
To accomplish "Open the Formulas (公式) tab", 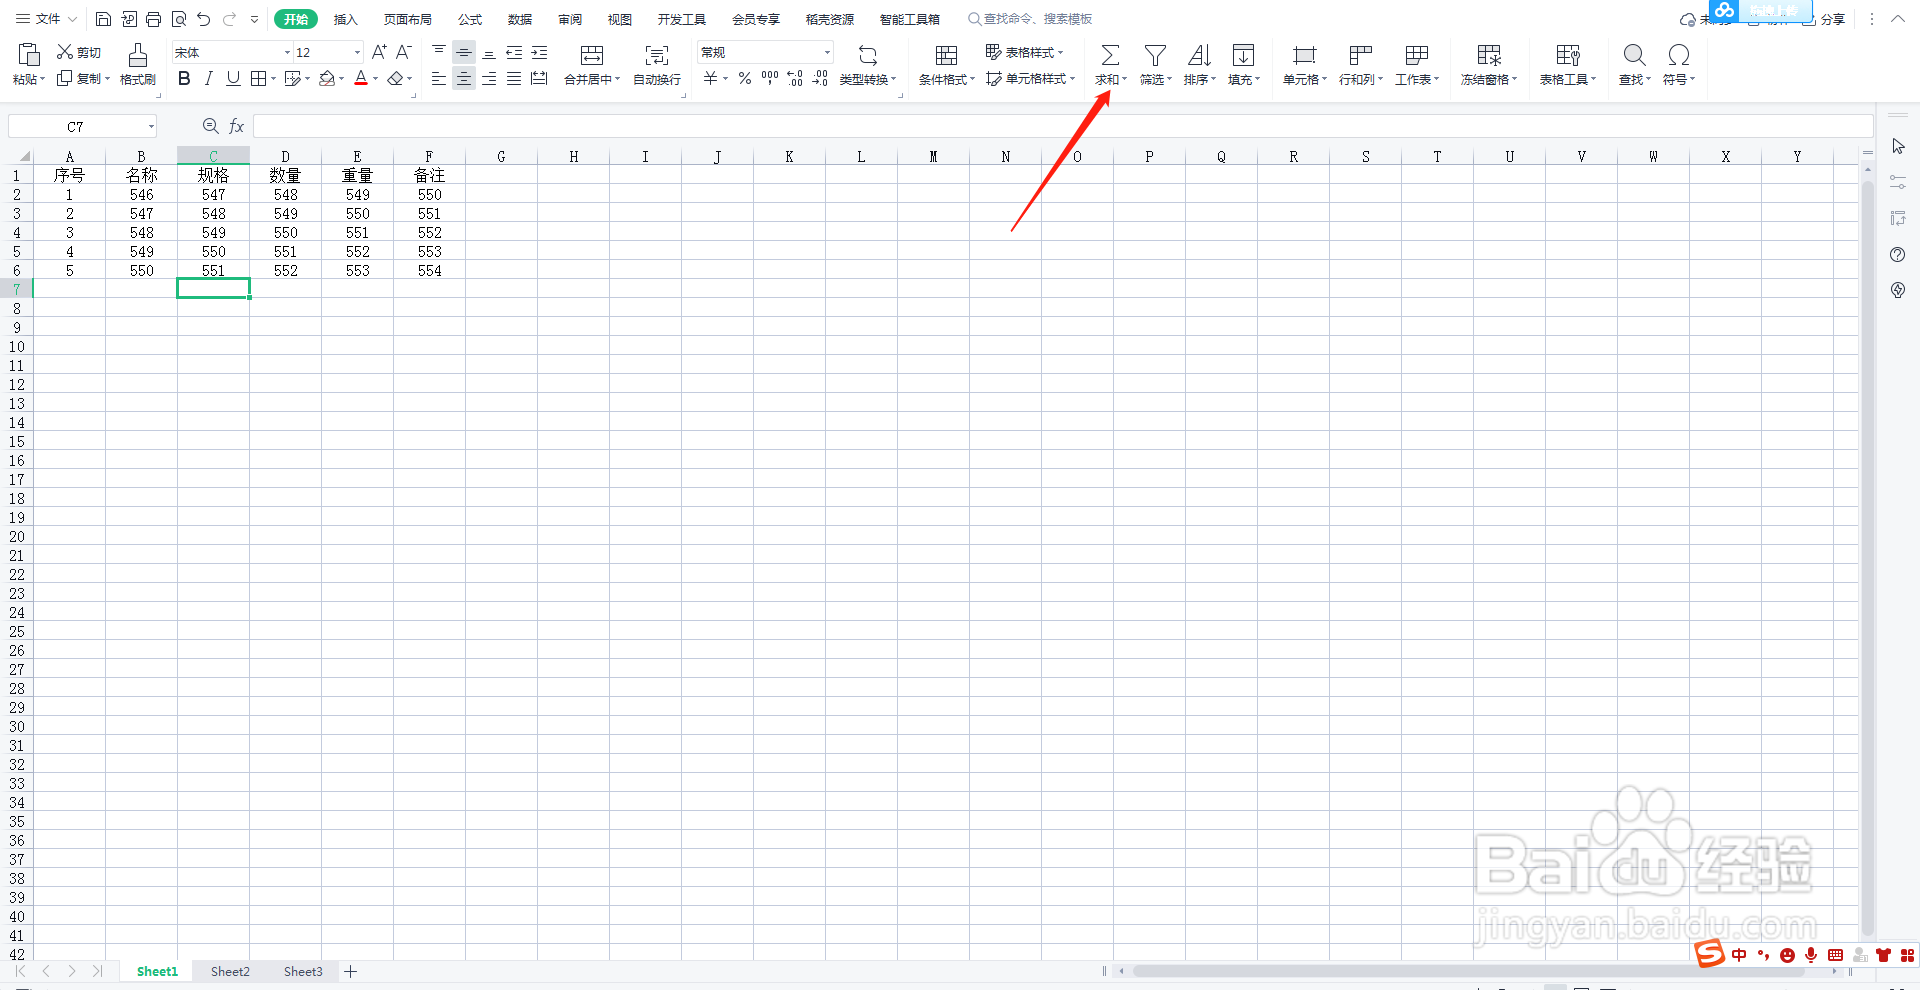I will pos(470,19).
